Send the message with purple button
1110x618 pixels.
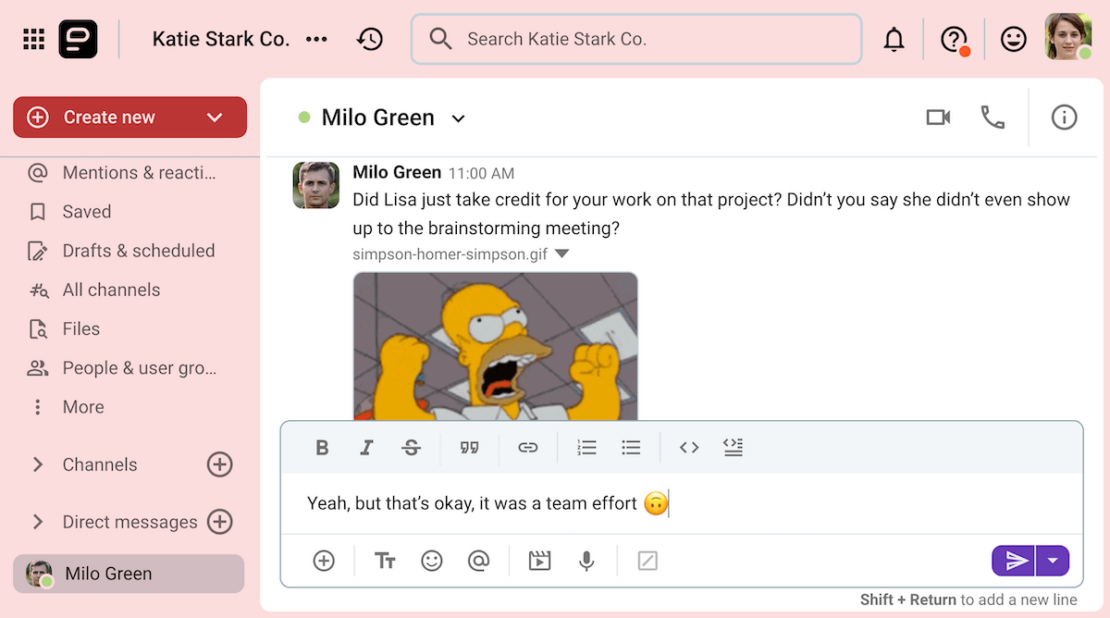tap(1014, 561)
